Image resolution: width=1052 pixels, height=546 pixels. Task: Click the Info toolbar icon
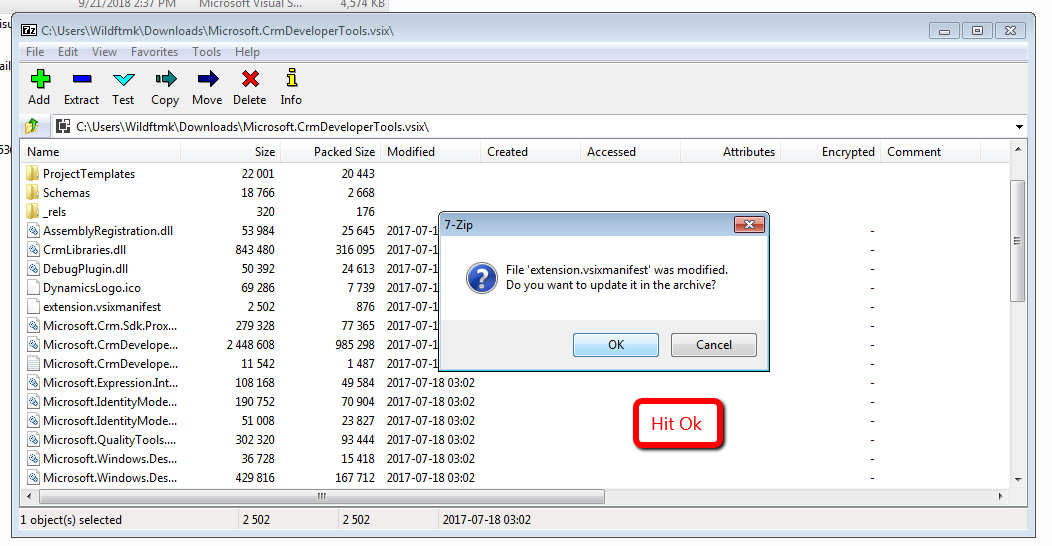pyautogui.click(x=291, y=78)
